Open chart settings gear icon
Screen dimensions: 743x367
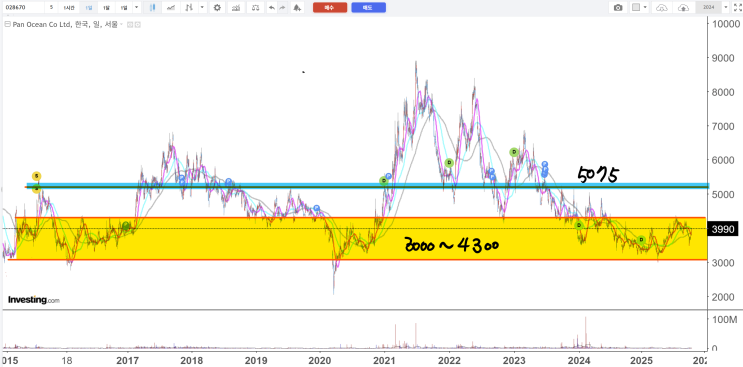click(217, 8)
